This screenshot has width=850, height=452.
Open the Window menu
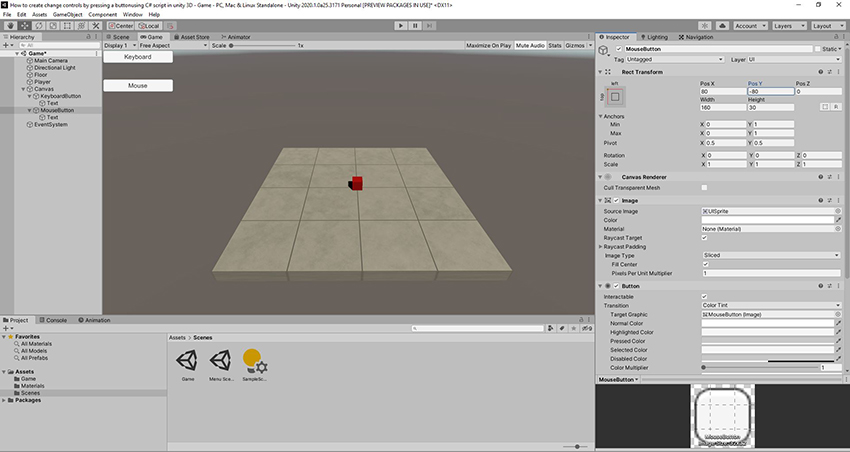pos(132,15)
